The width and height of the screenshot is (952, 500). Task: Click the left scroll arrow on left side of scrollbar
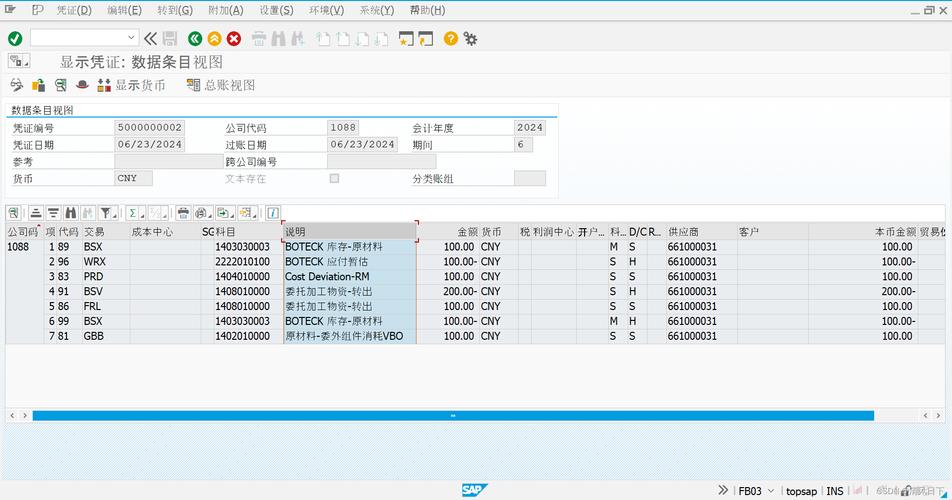[x=12, y=416]
